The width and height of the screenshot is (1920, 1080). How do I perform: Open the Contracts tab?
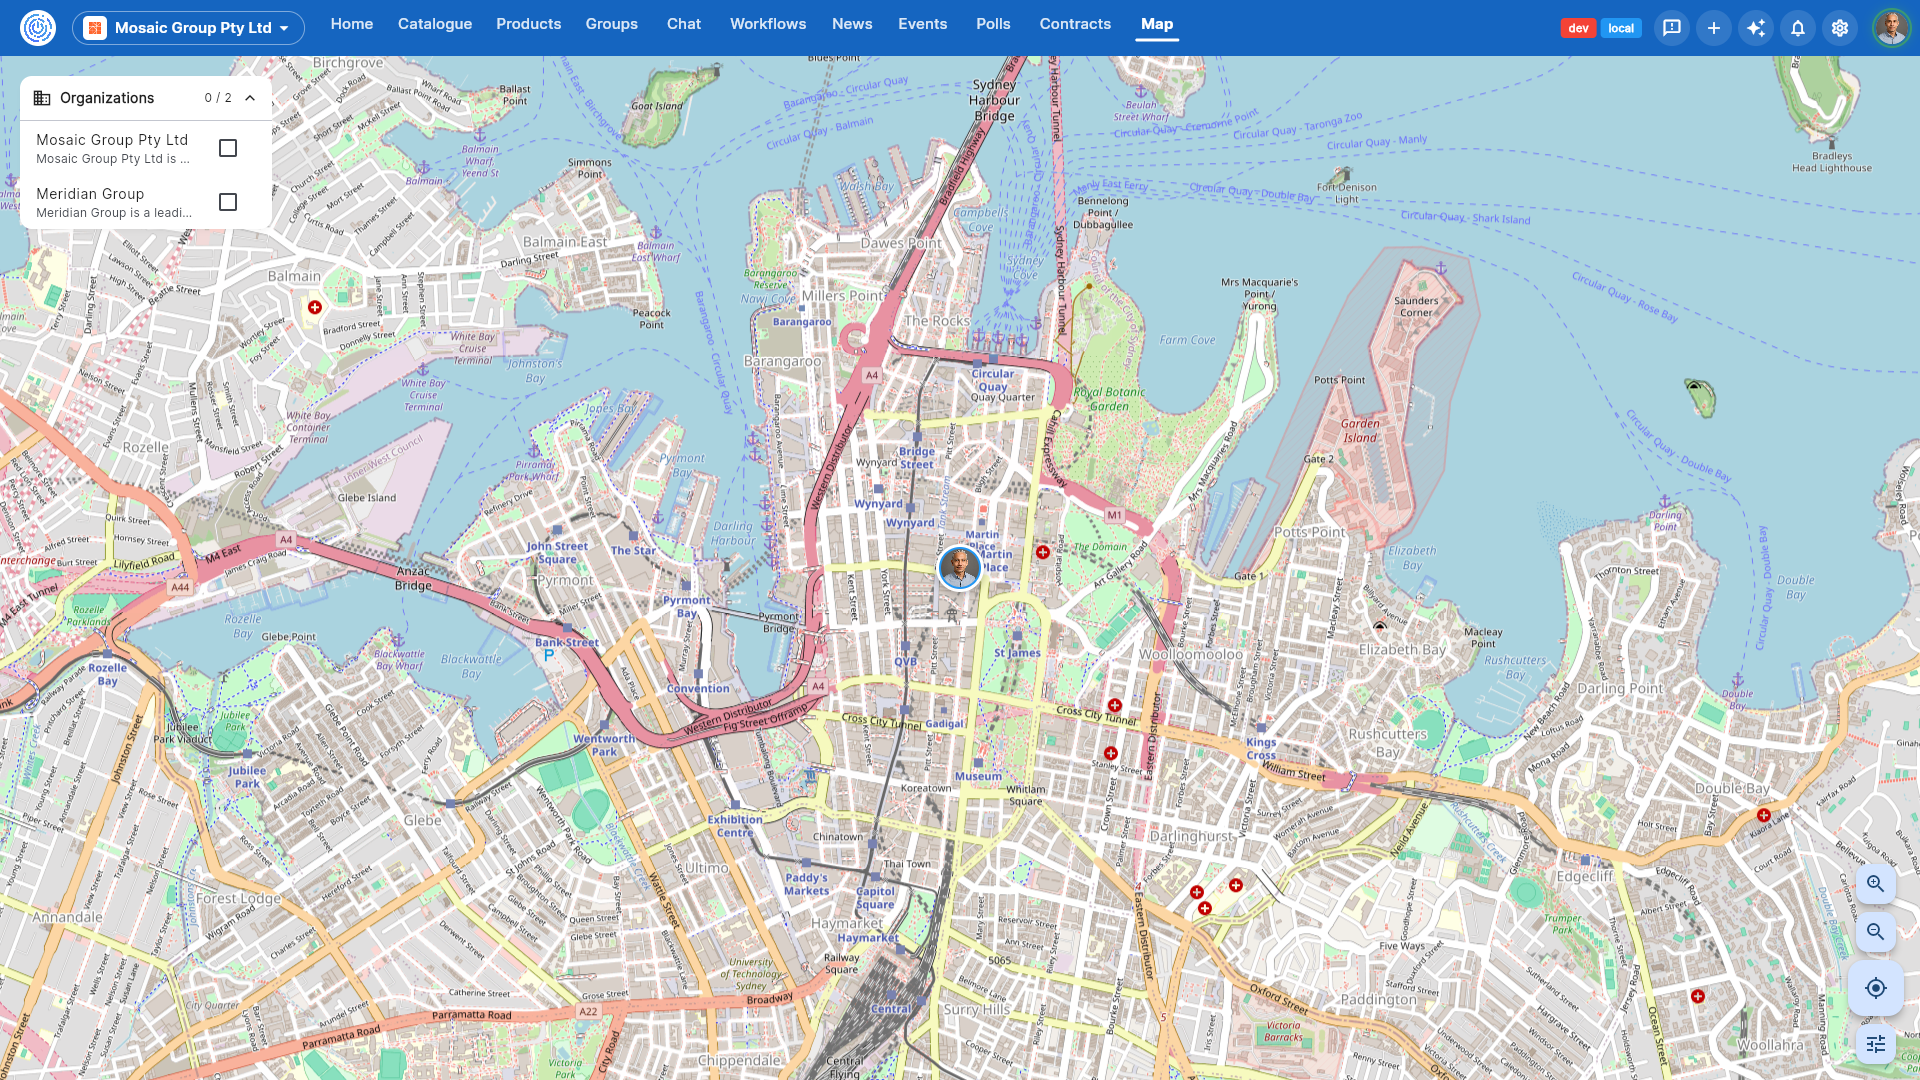[1075, 24]
